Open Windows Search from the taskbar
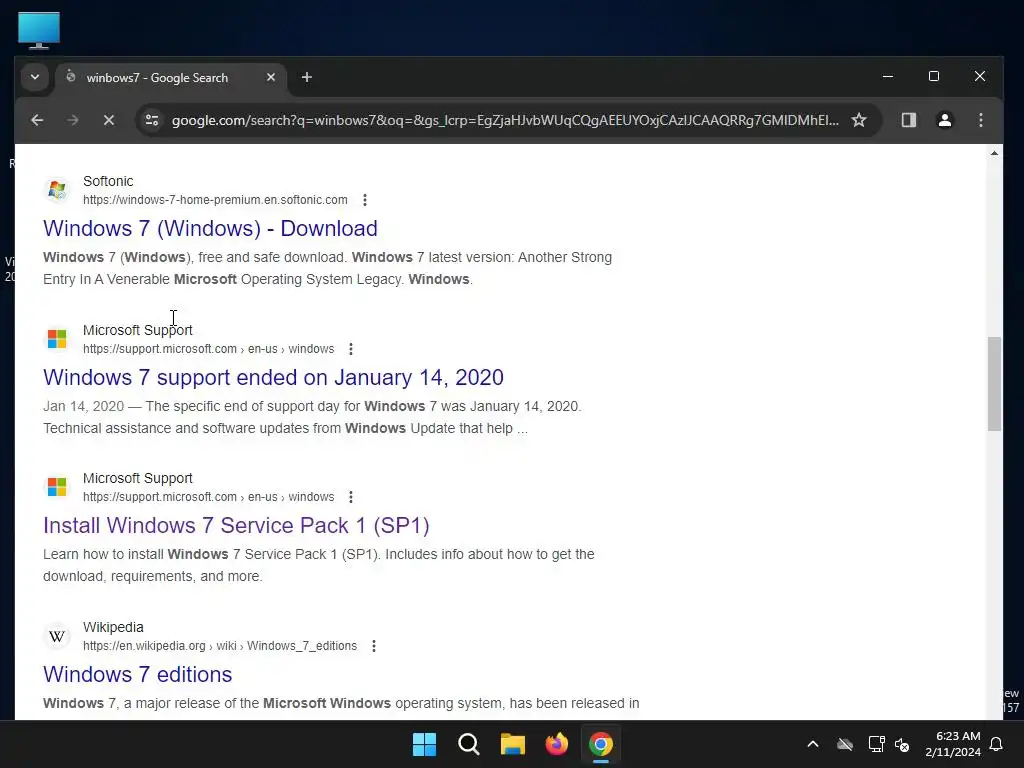Image resolution: width=1024 pixels, height=768 pixels. click(469, 744)
